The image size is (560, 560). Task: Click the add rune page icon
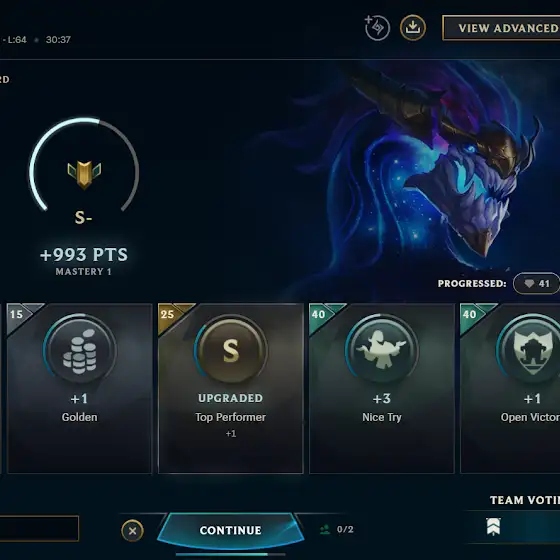(377, 28)
